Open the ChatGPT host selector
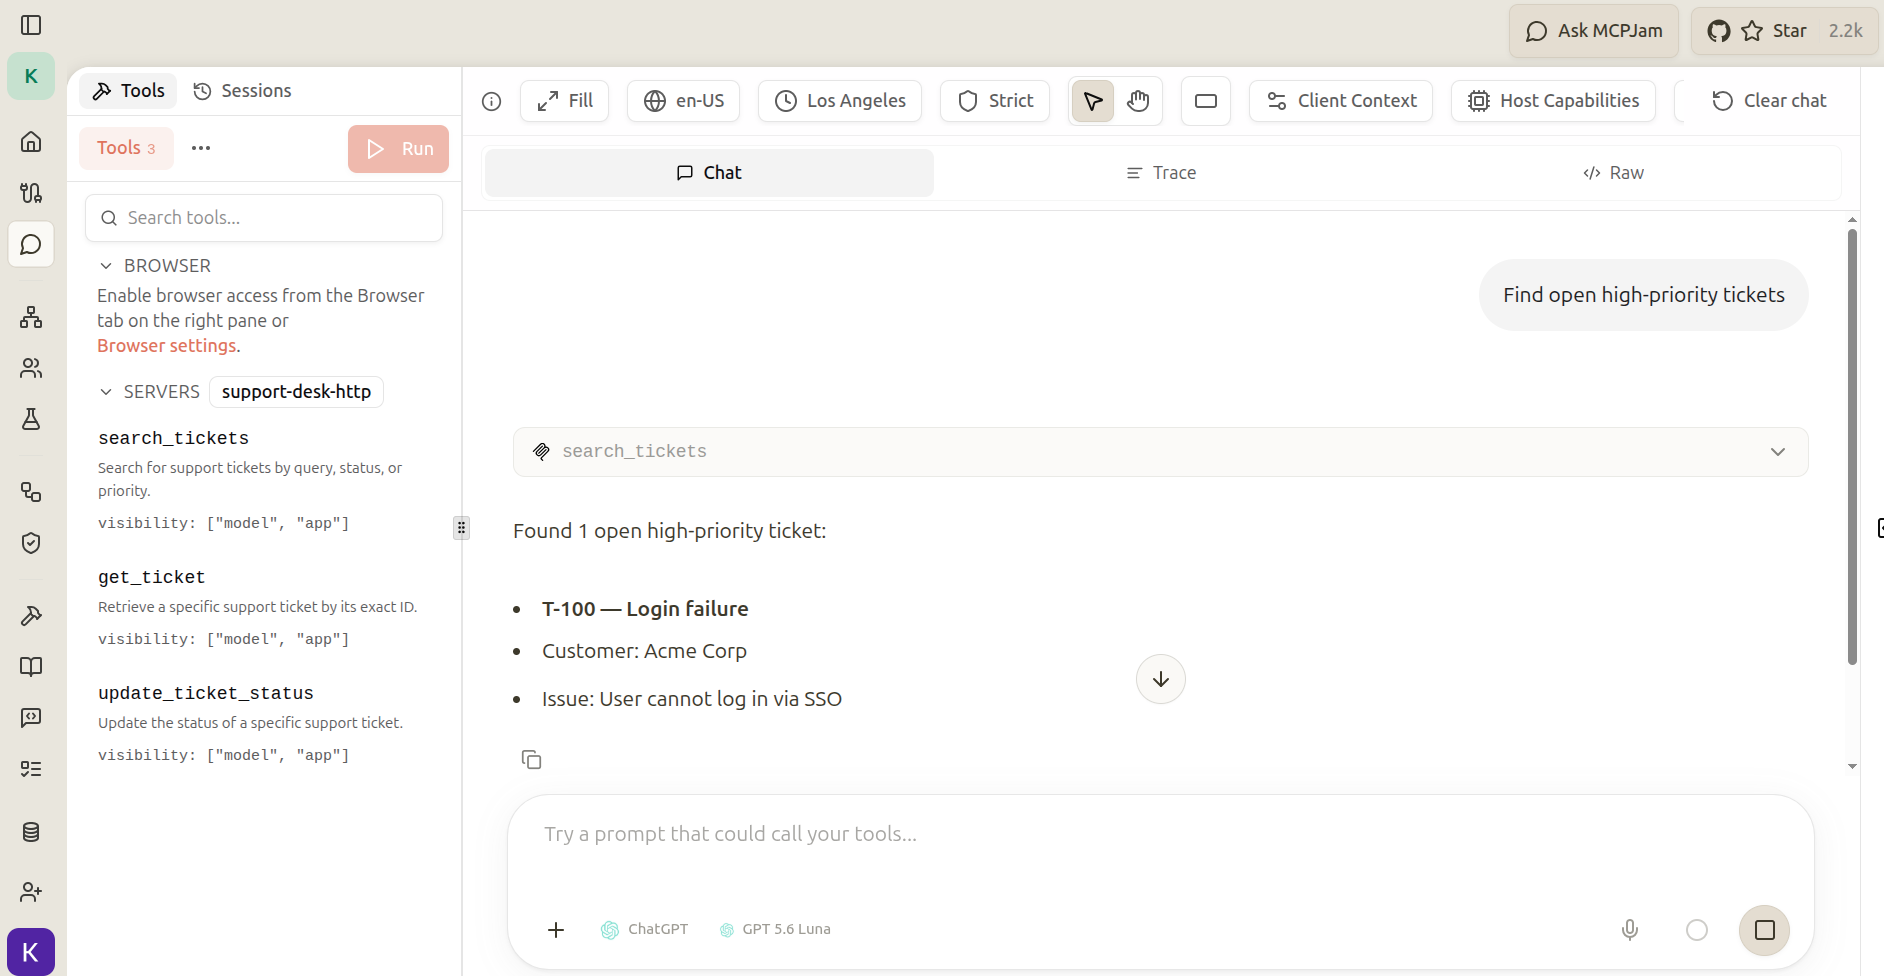 point(644,929)
